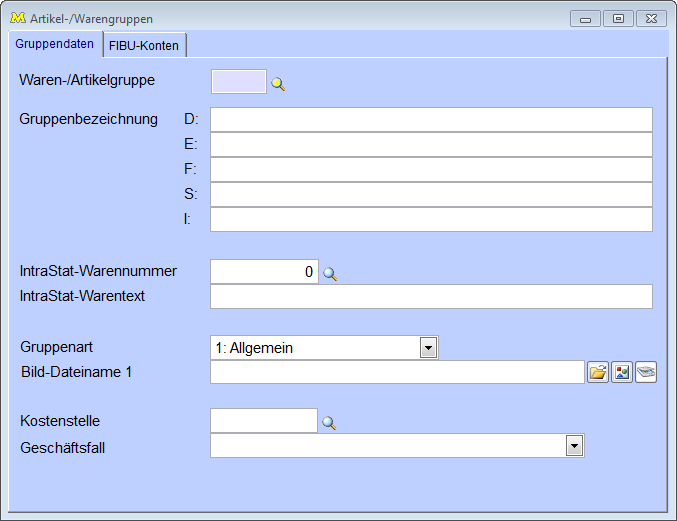
Task: Click the IntraStat-Warentext input field
Action: point(431,296)
